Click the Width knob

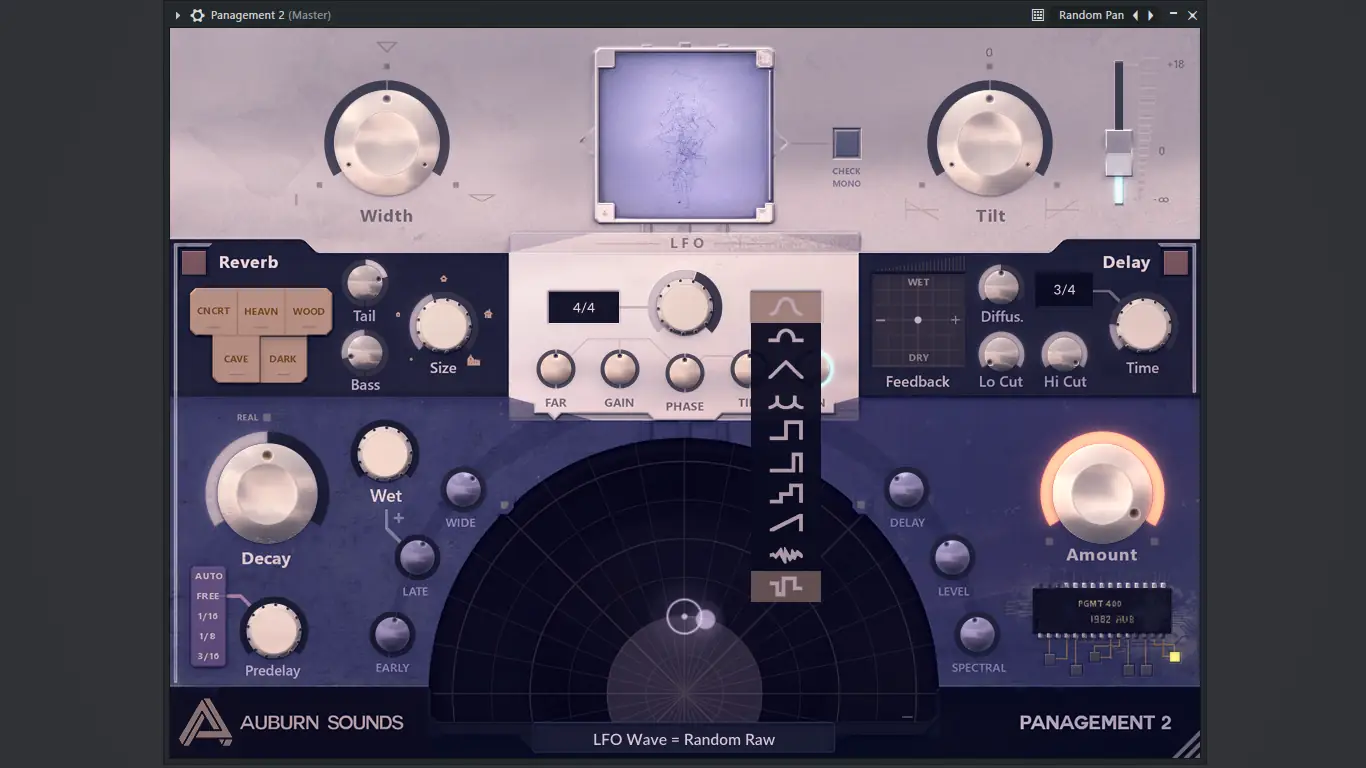pyautogui.click(x=387, y=142)
